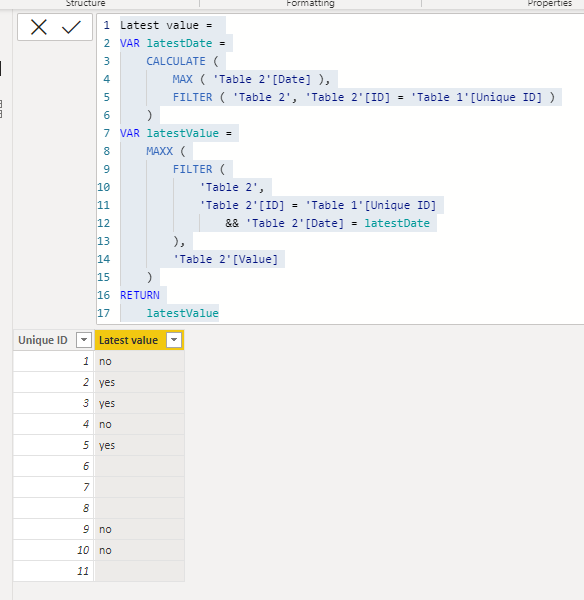Screen dimensions: 584x600
Task: Place cursor on 'Latest value =' line
Action: point(166,25)
